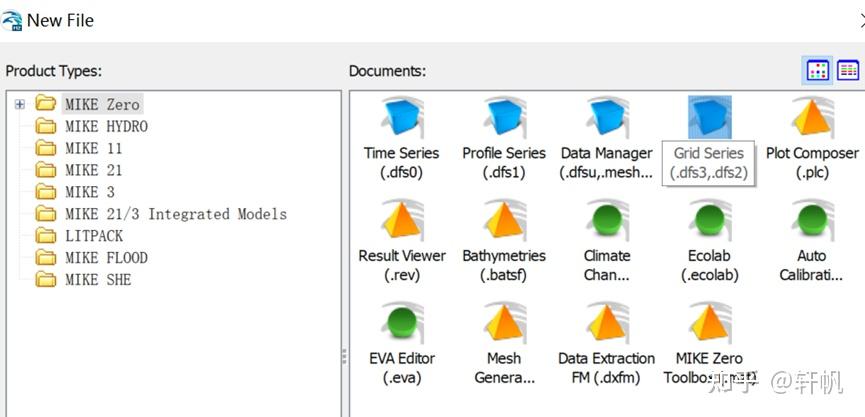
Task: Choose the Data Manager document icon
Action: pyautogui.click(x=607, y=118)
